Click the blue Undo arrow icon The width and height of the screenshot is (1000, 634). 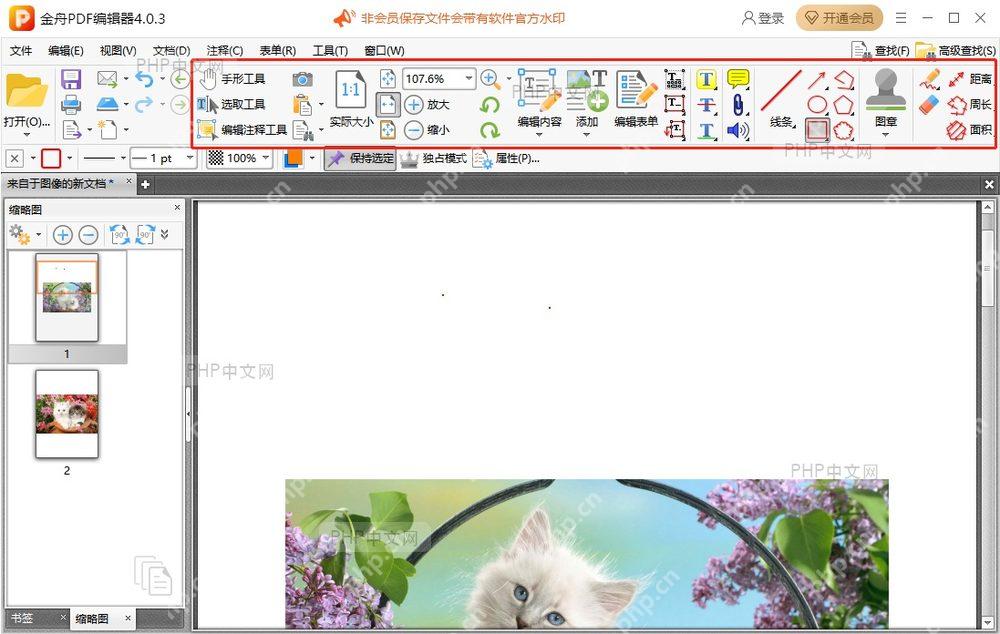[x=145, y=79]
